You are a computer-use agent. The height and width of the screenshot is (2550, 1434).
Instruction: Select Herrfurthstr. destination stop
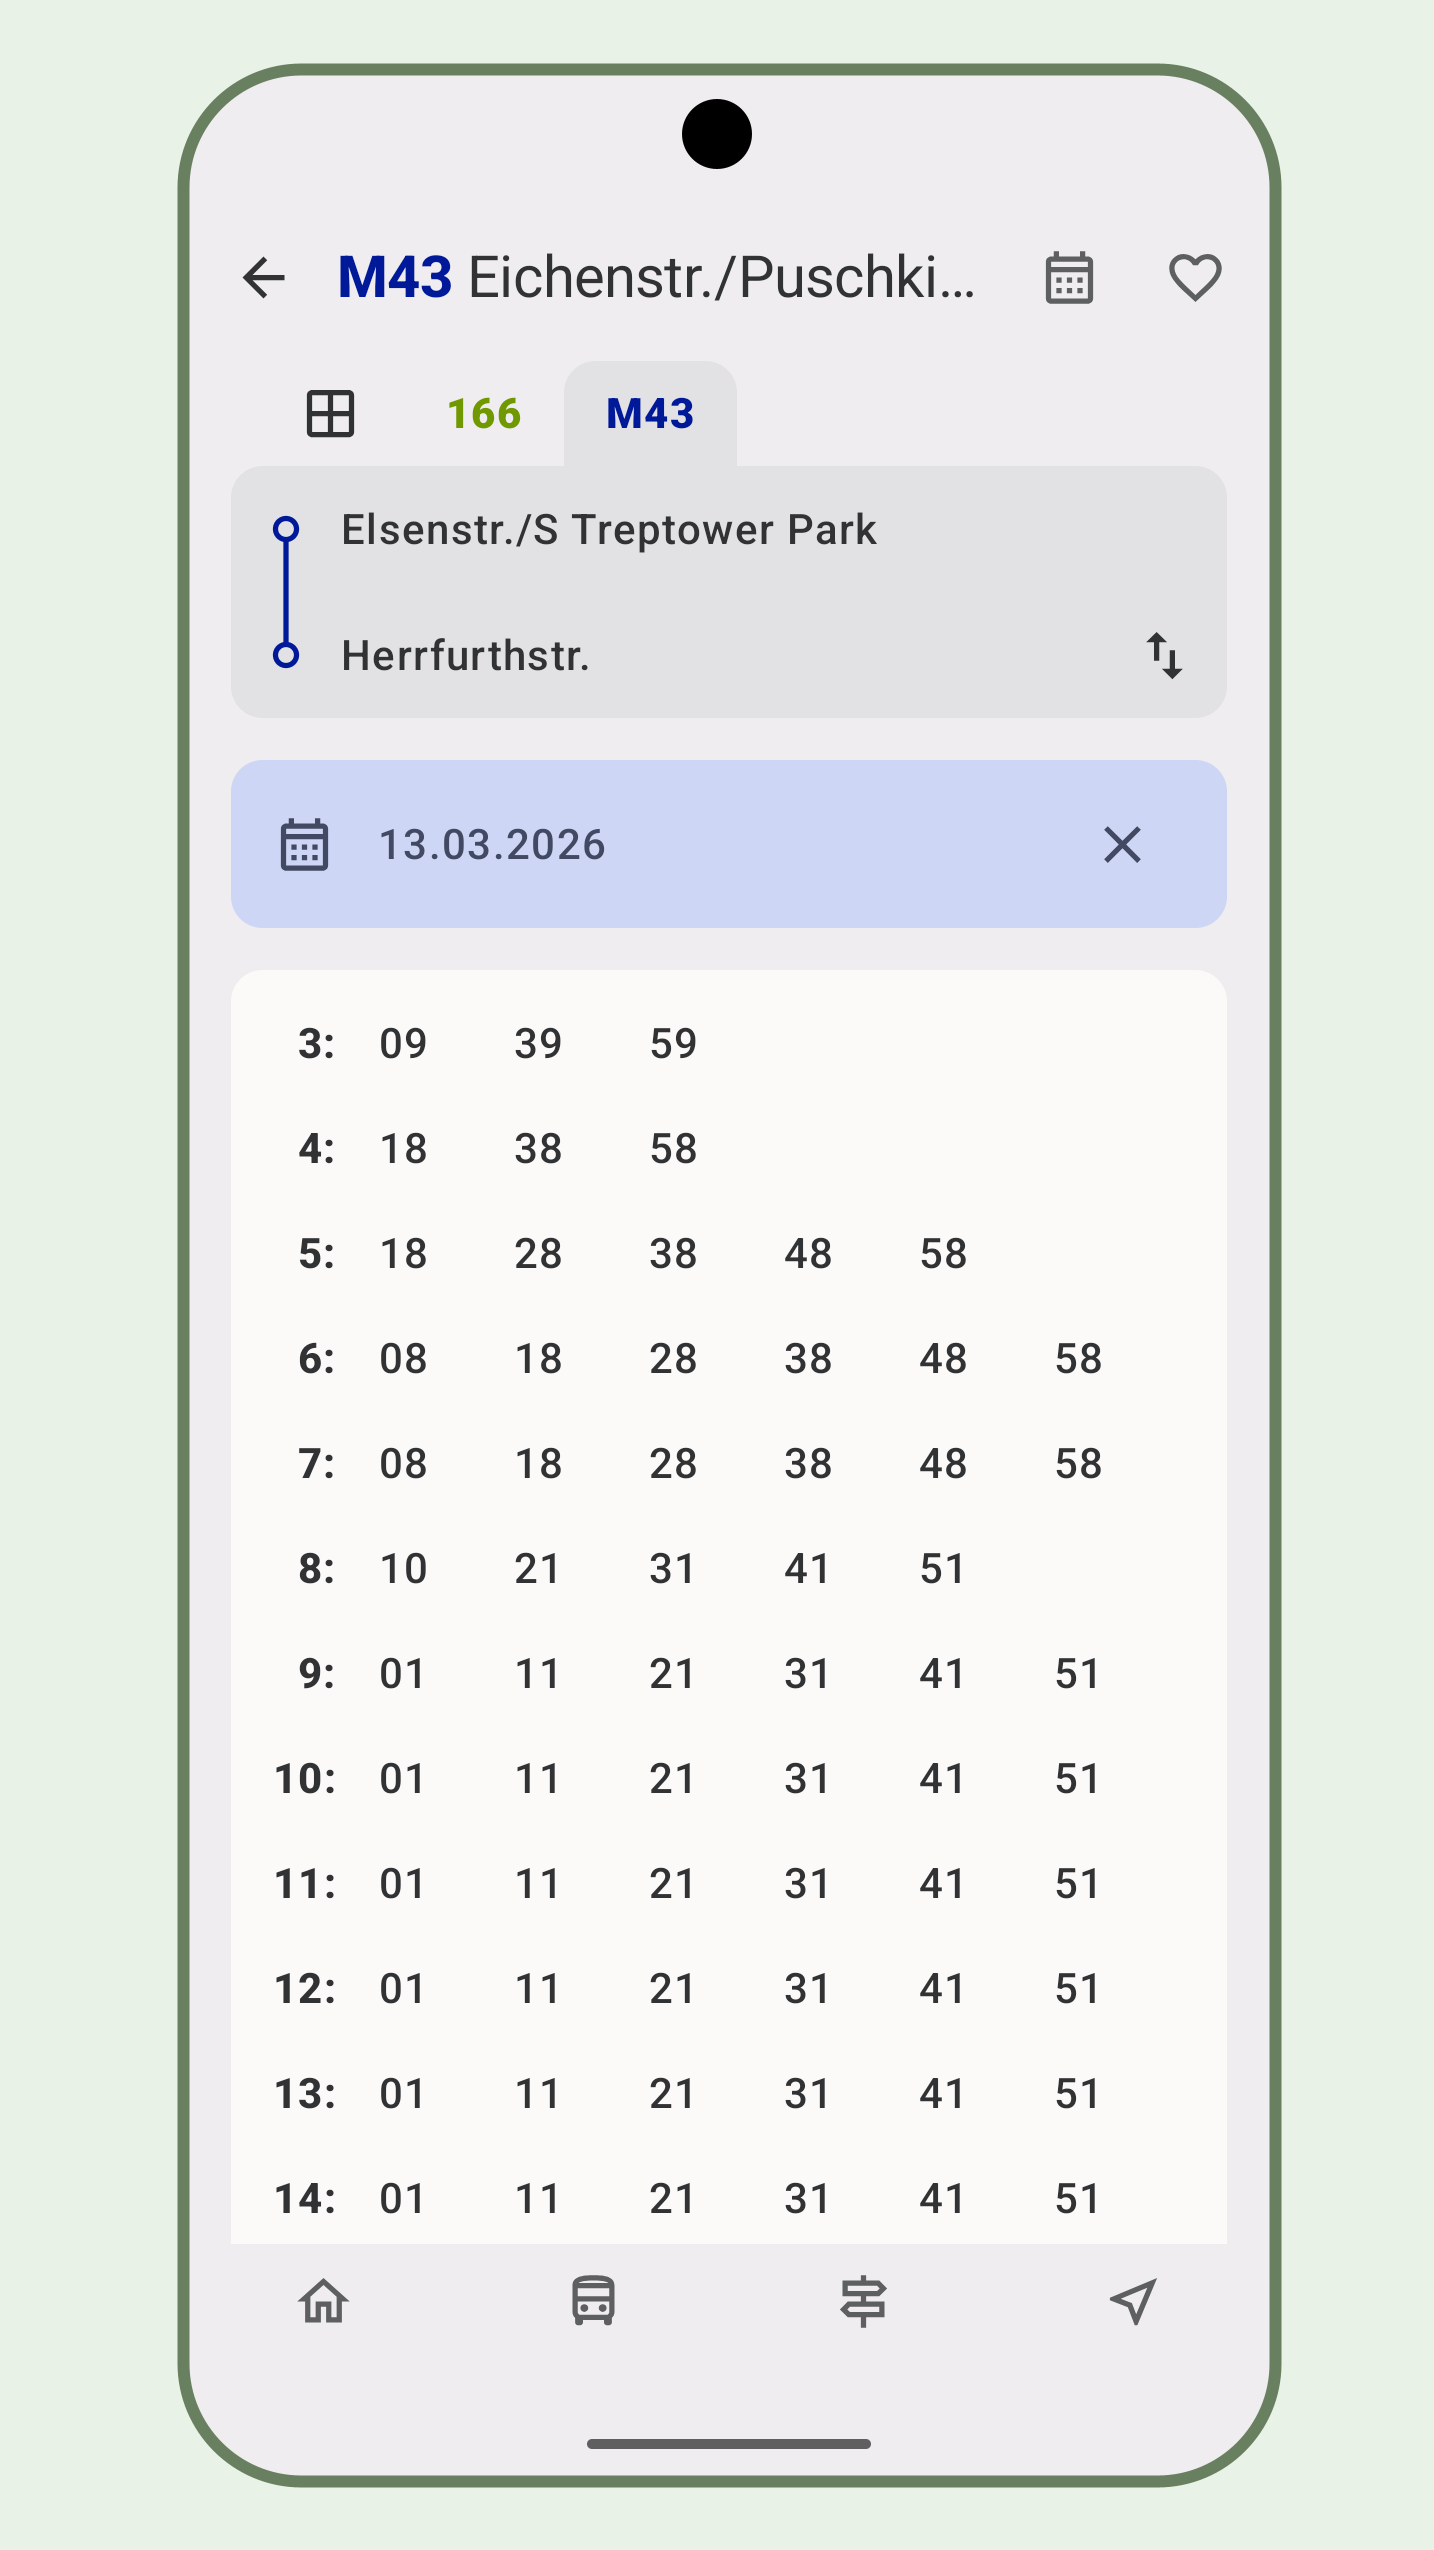click(x=465, y=656)
